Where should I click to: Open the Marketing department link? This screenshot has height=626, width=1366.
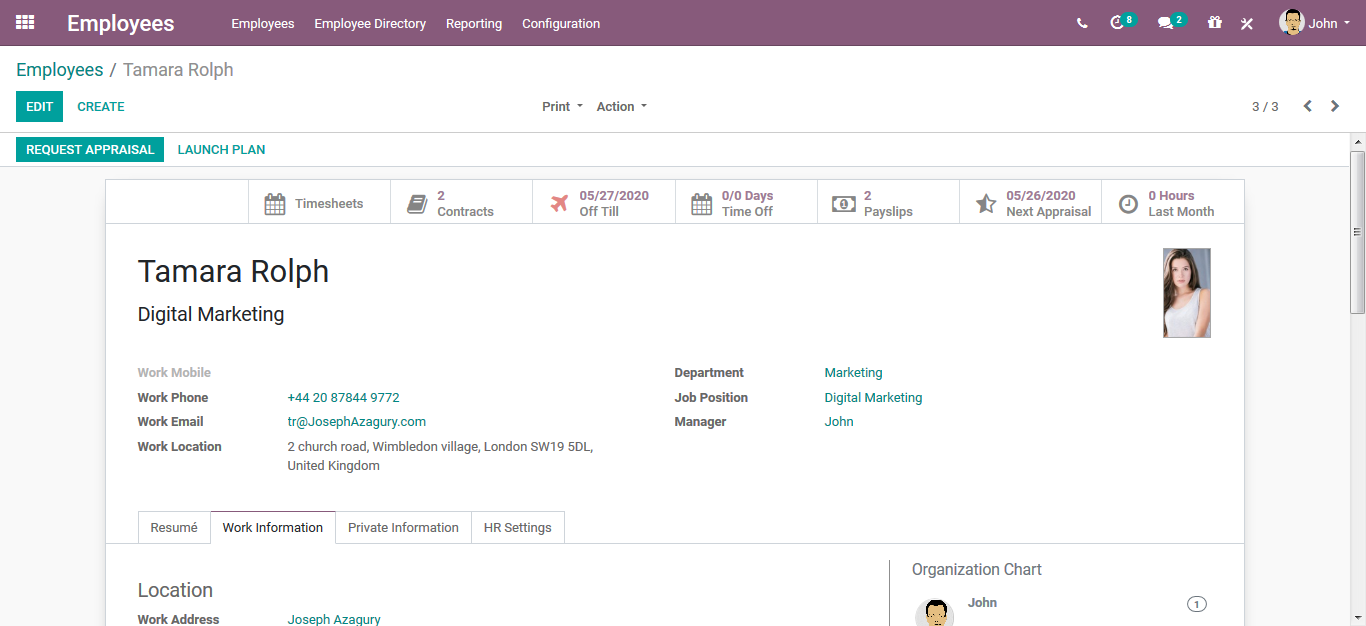pyautogui.click(x=853, y=372)
